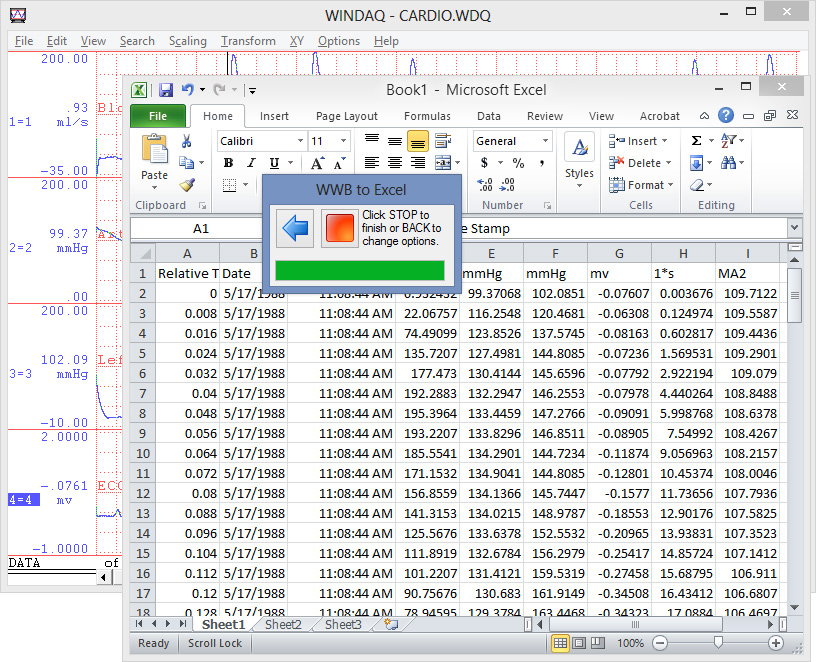Viewport: 816px width, 662px height.
Task: Click the Clear eraser icon
Action: [697, 185]
